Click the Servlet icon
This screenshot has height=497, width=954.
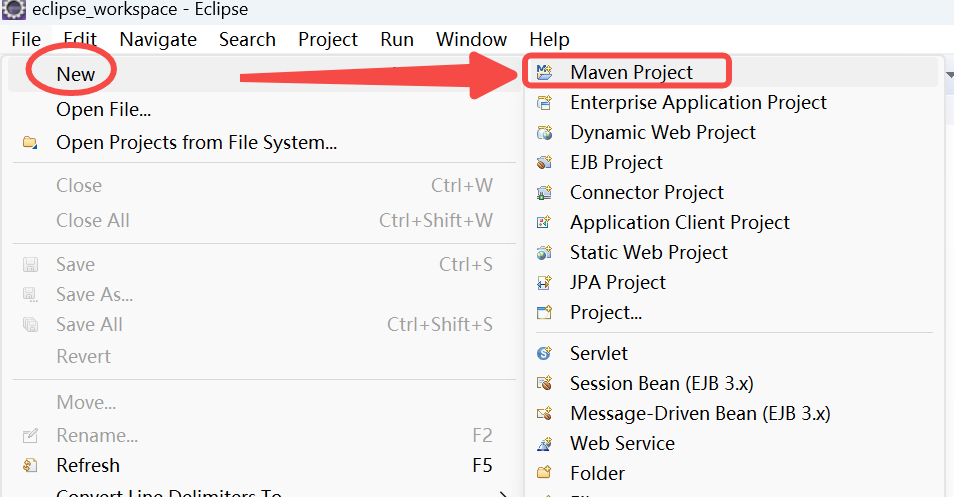click(545, 353)
